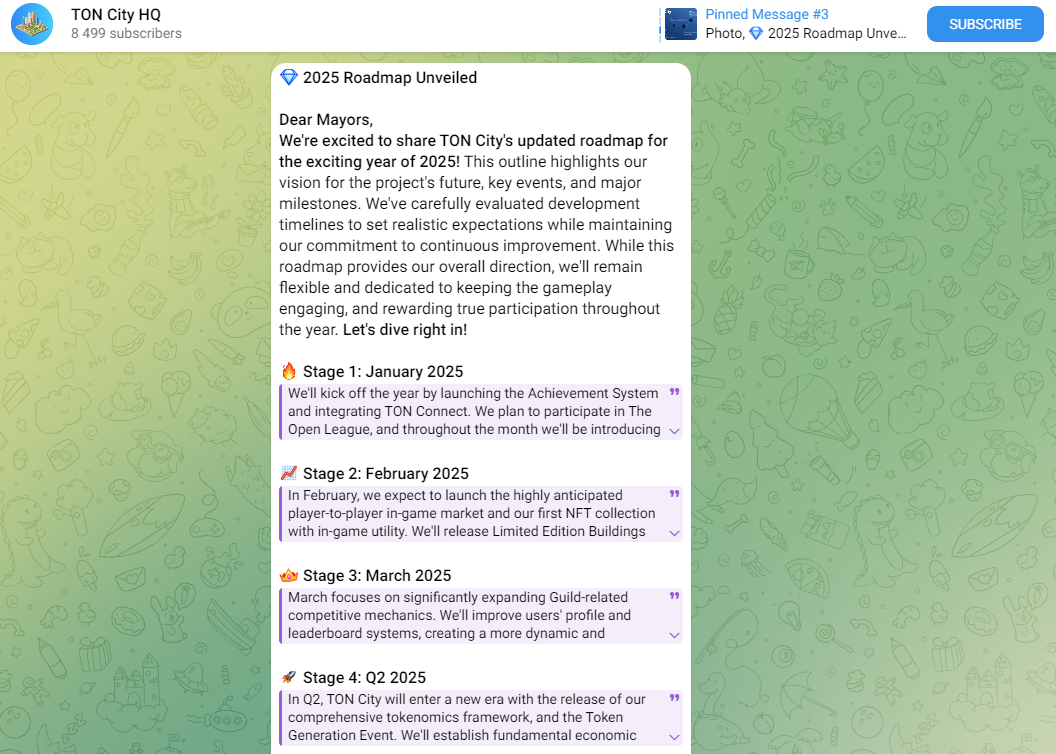Viewport: 1056px width, 754px height.
Task: Click the fire emoji next to Stage 1
Action: (289, 371)
